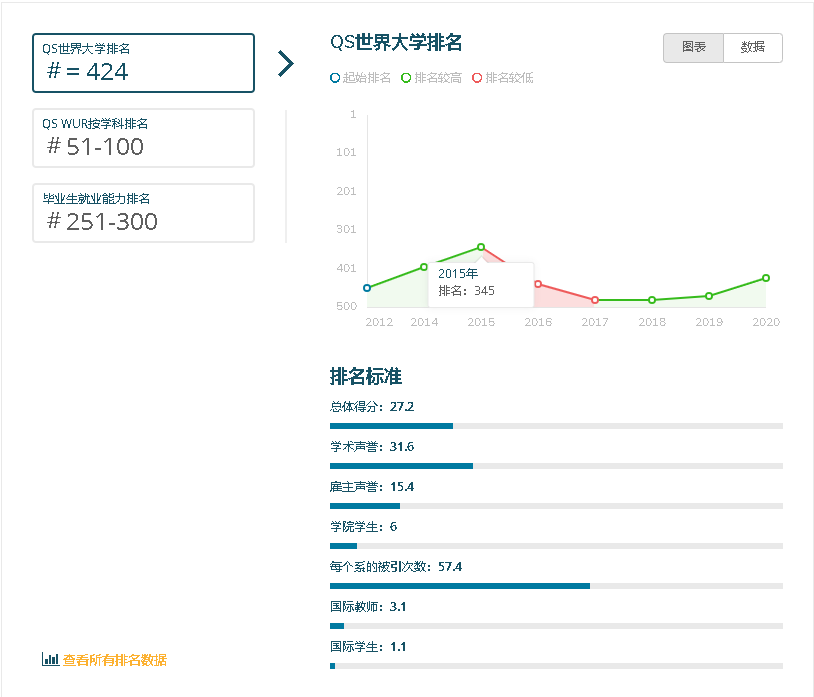Select the 2020 green data point marker
The height and width of the screenshot is (697, 814).
(x=765, y=278)
